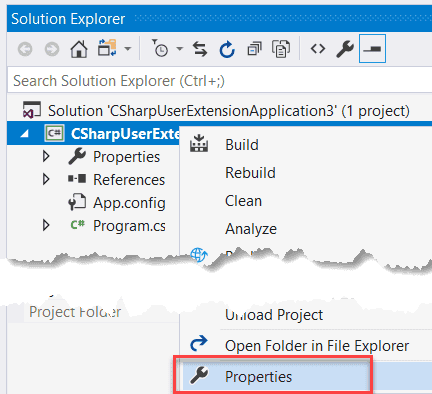
Task: Click the Collapse All icon
Action: 254,49
